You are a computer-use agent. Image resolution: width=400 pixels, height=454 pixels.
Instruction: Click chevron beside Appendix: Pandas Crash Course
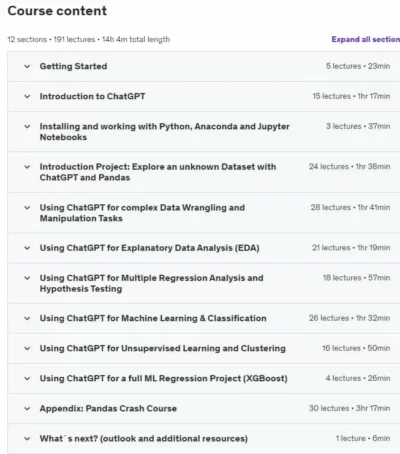click(27, 409)
